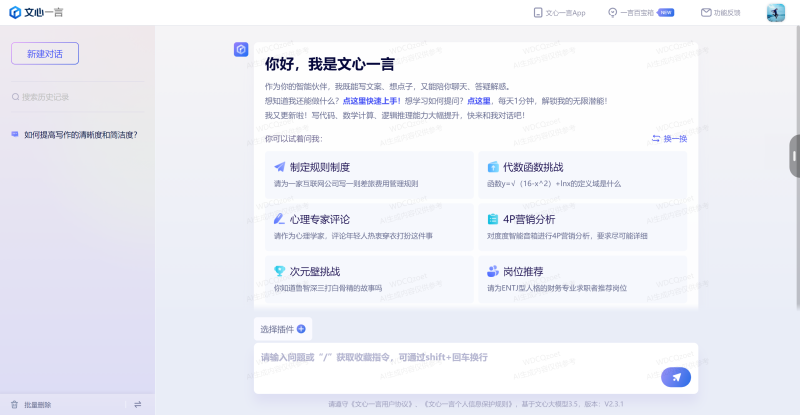The image size is (800, 415).
Task: Click the icon on 代数函数挑战 card
Action: [x=493, y=167]
